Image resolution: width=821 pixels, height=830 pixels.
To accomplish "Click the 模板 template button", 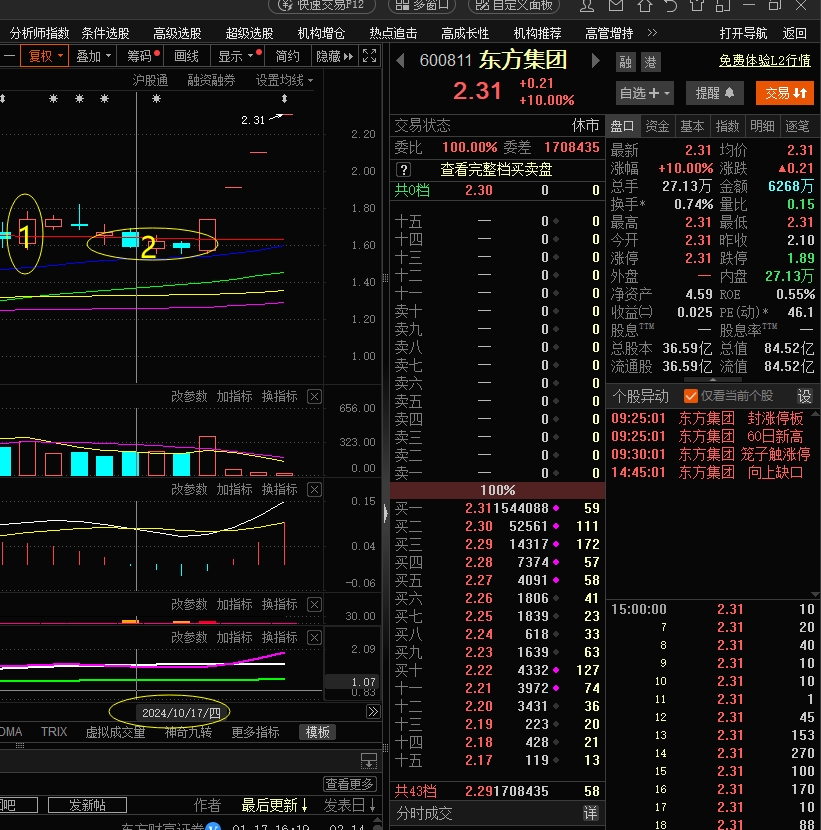I will [318, 732].
